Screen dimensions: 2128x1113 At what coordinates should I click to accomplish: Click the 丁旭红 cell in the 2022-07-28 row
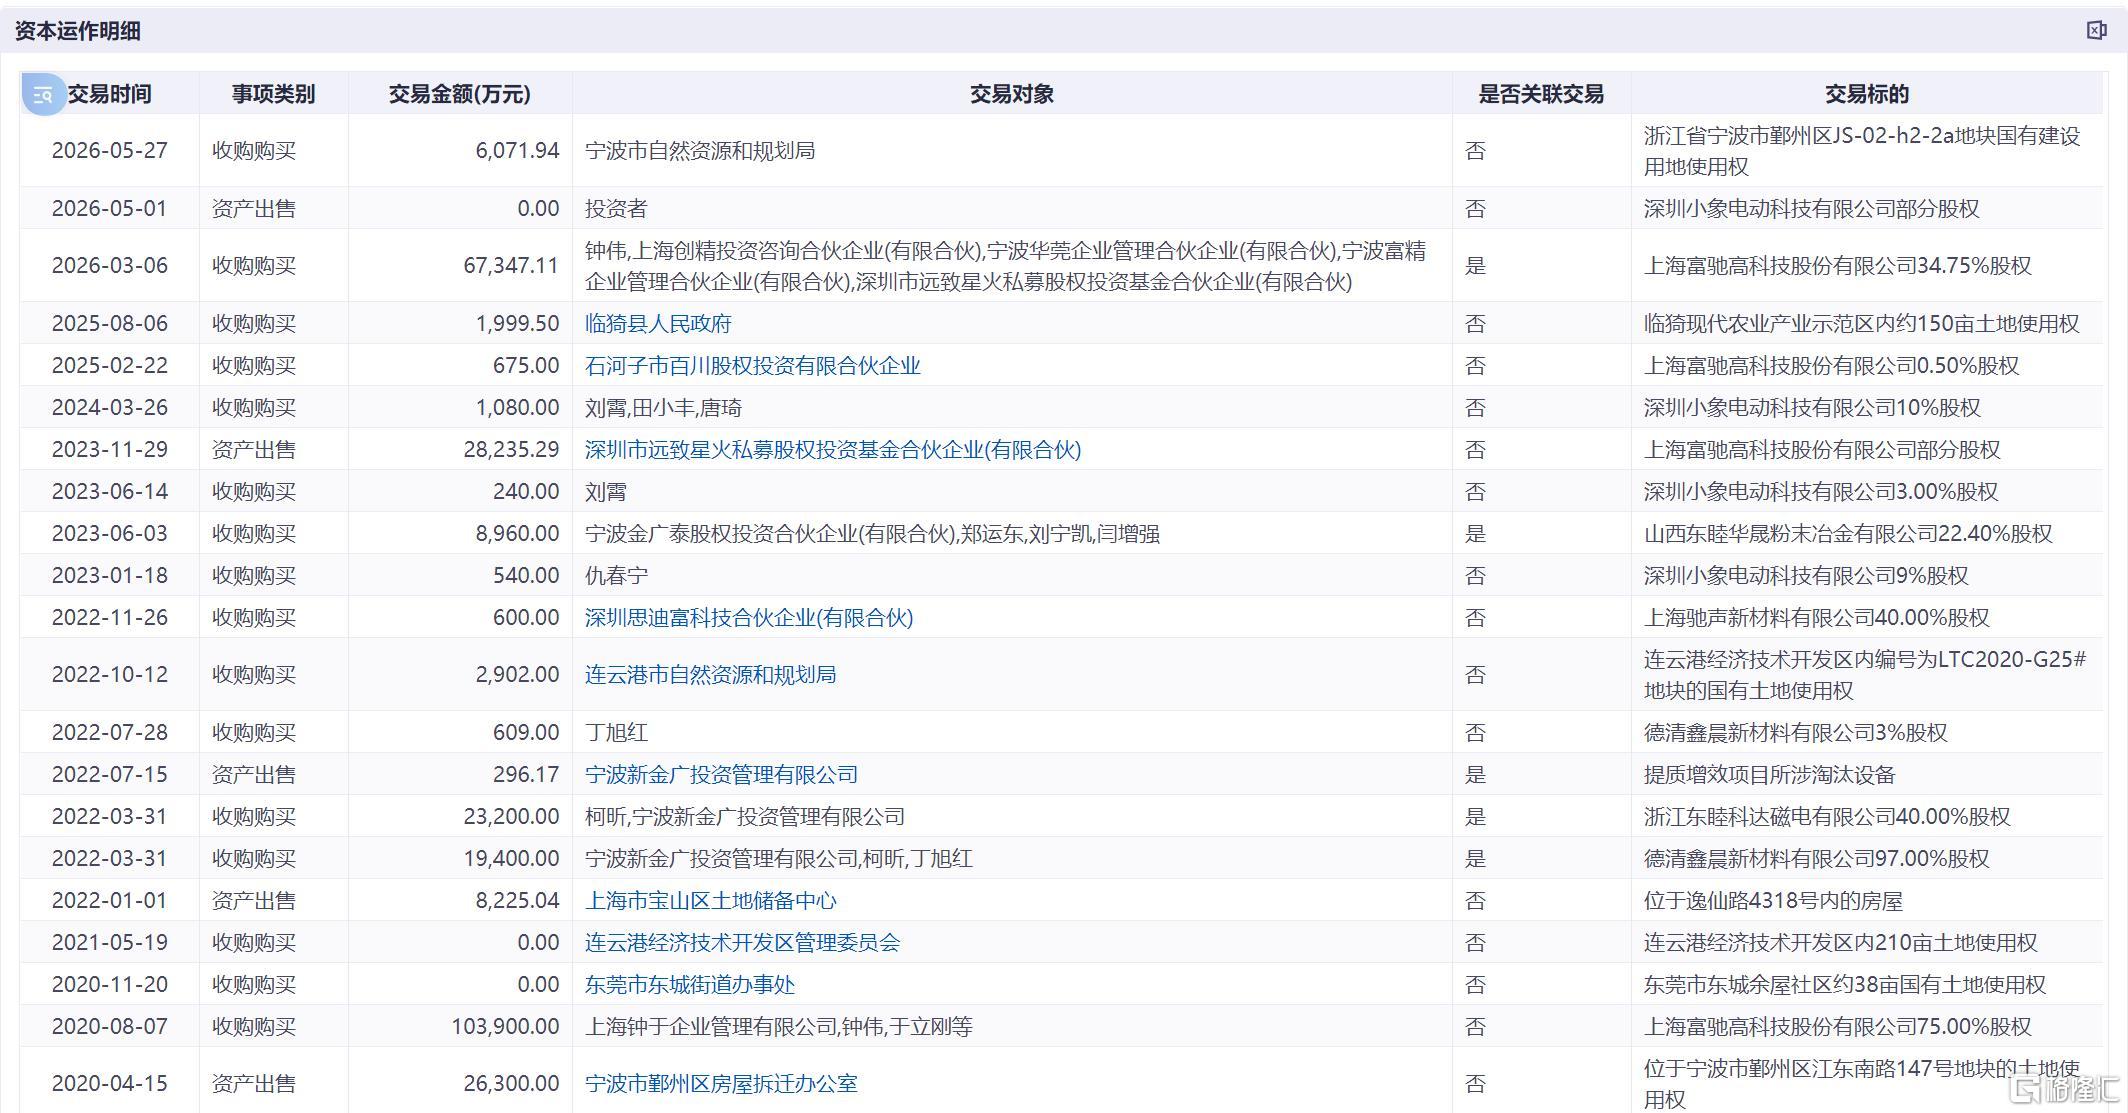(x=616, y=733)
